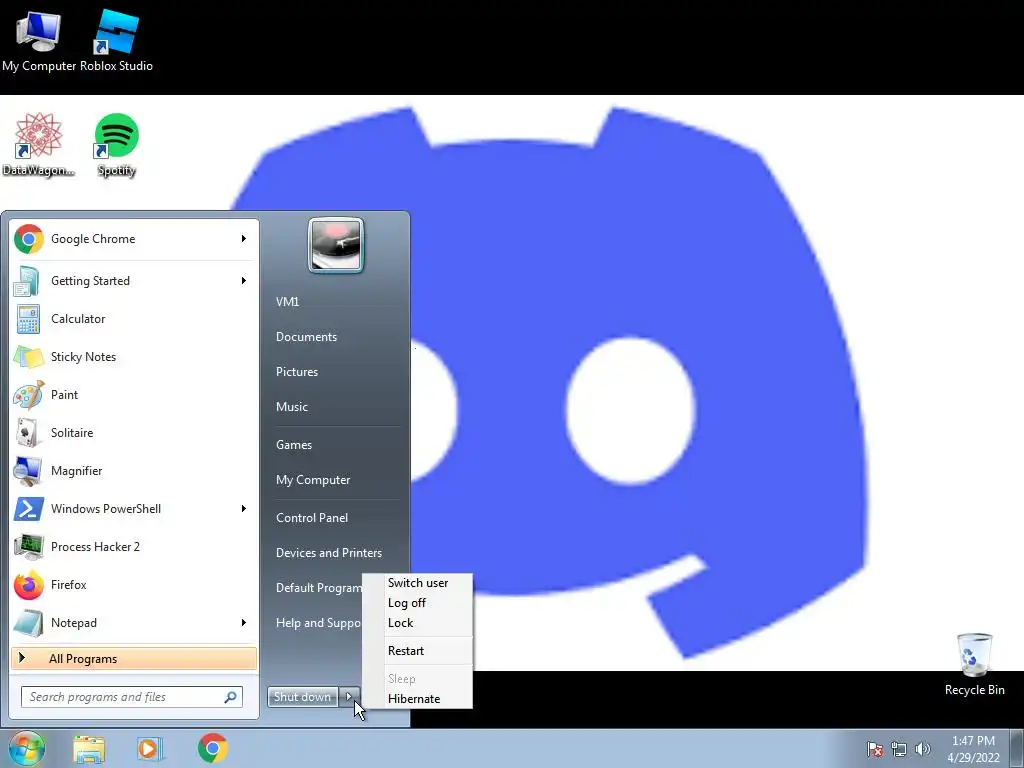Click the Show desktop strip
1024x768 pixels.
pos(1017,748)
